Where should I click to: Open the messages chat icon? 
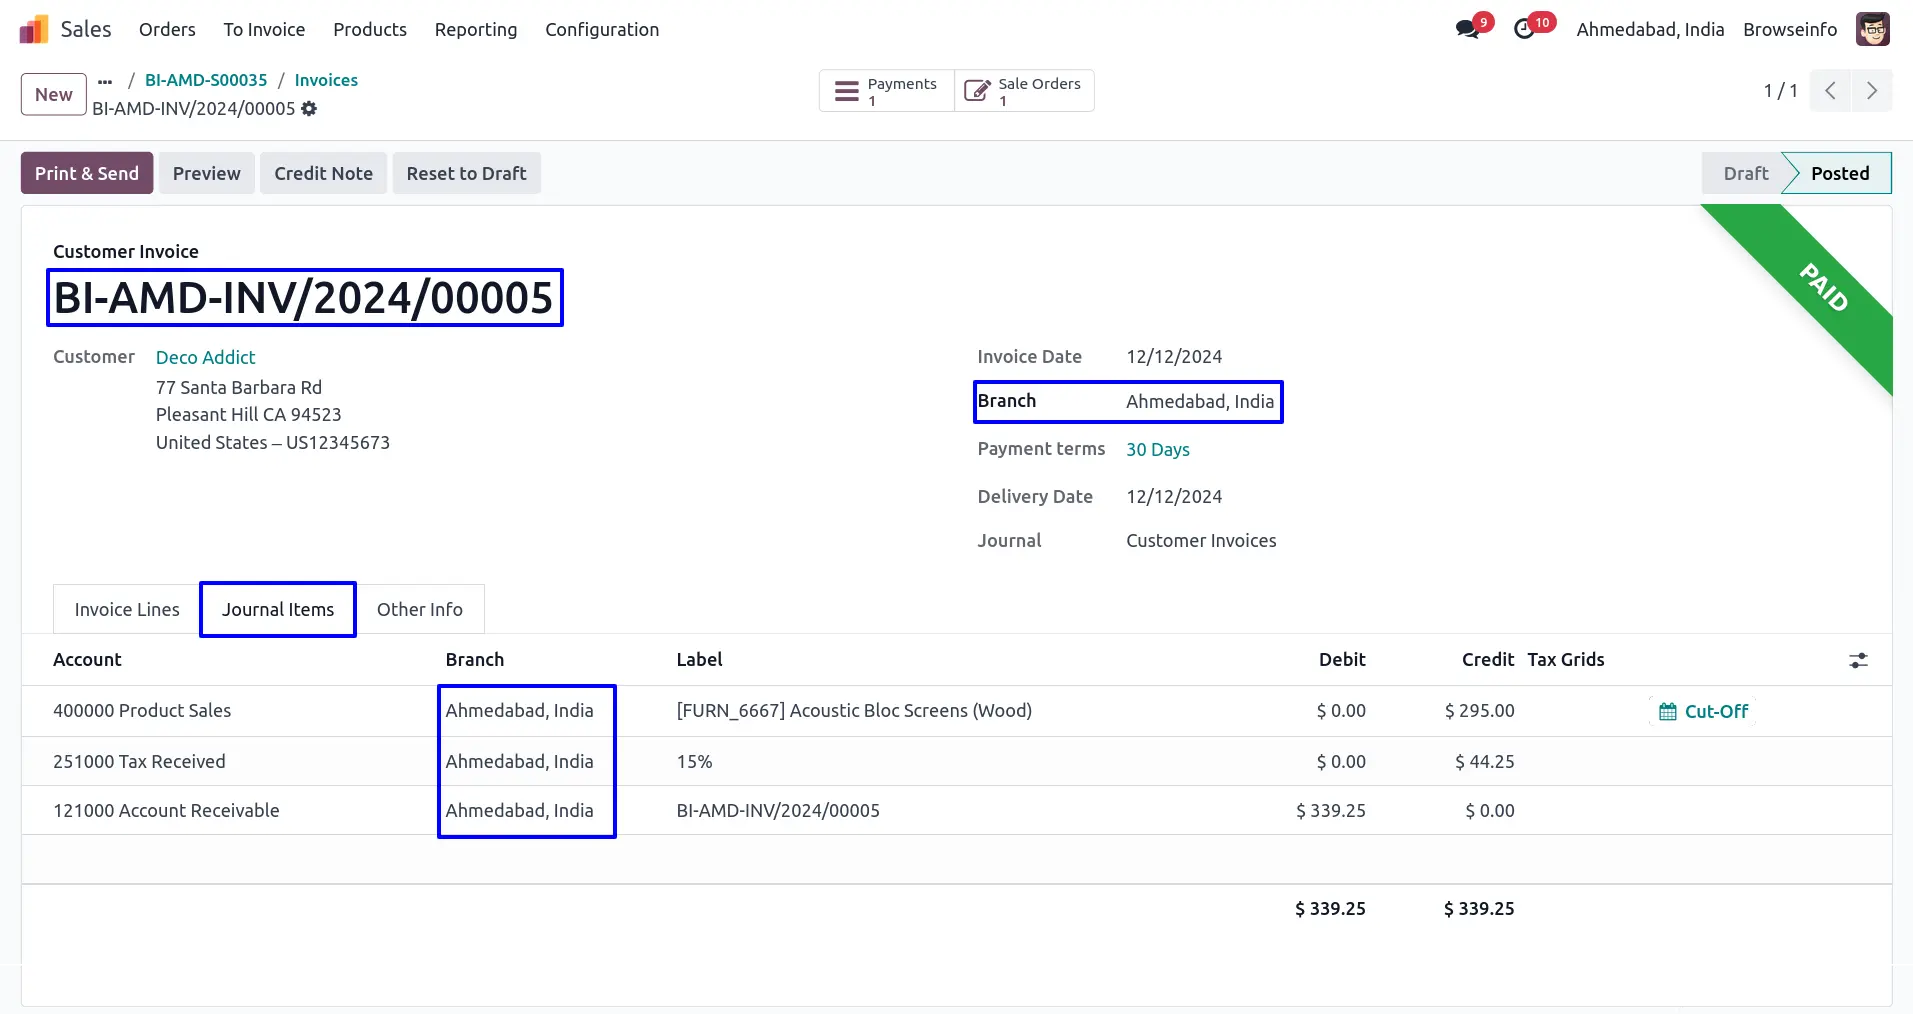click(1467, 29)
